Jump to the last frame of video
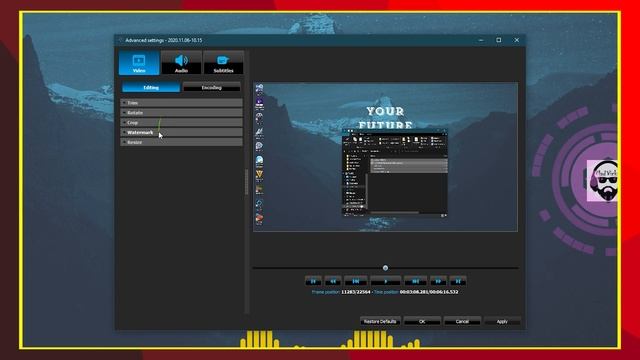The height and width of the screenshot is (360, 640). [458, 281]
